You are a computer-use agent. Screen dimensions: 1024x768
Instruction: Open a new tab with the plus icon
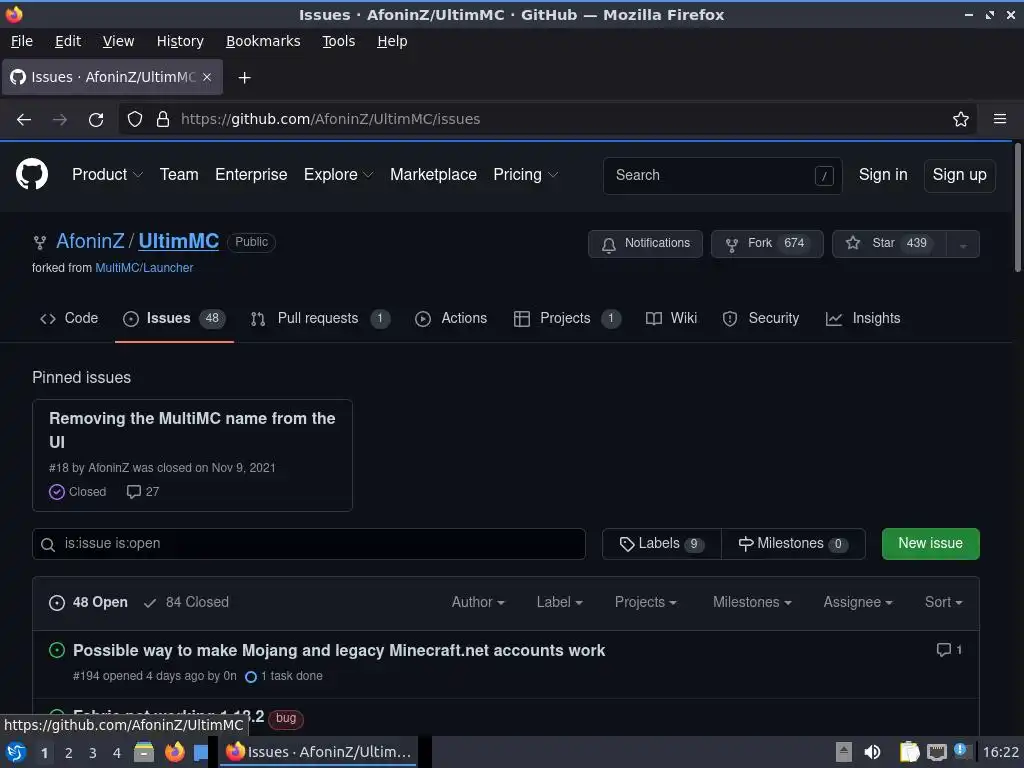tap(244, 78)
